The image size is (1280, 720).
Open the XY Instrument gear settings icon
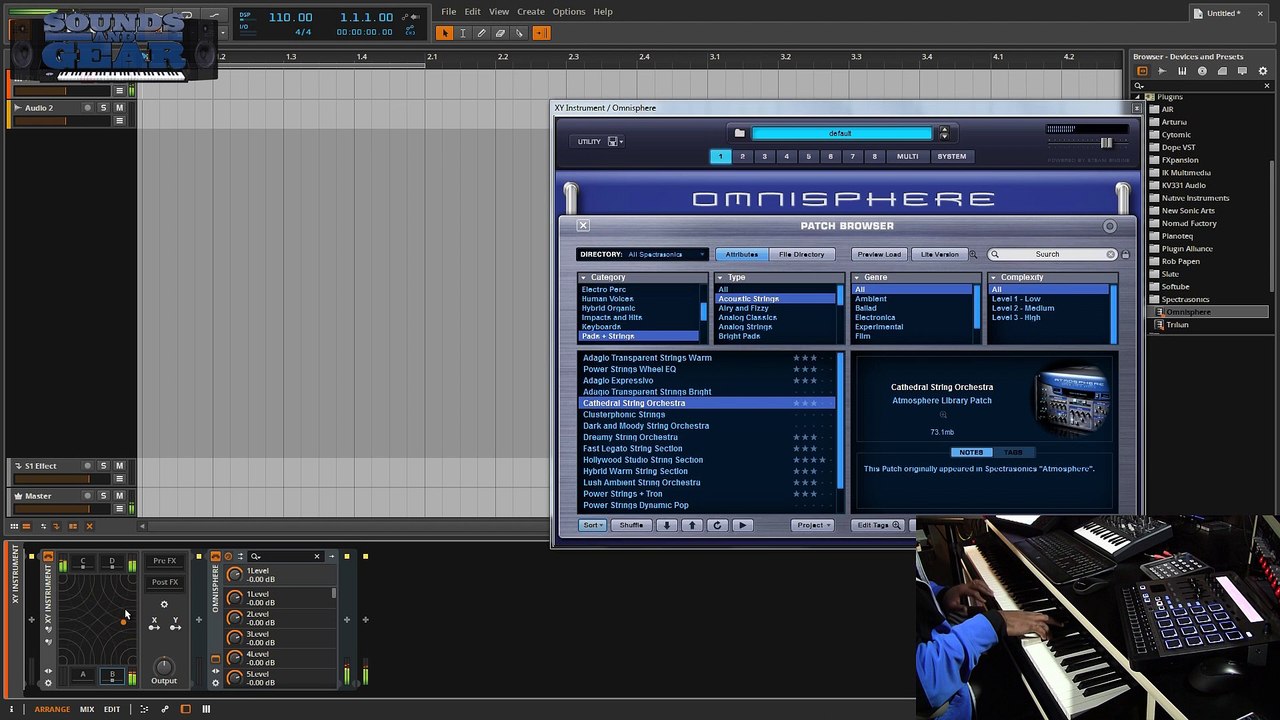point(164,604)
